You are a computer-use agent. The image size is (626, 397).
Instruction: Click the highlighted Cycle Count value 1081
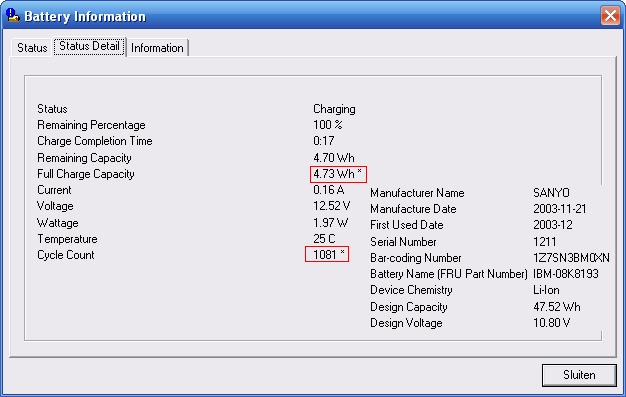pos(327,254)
